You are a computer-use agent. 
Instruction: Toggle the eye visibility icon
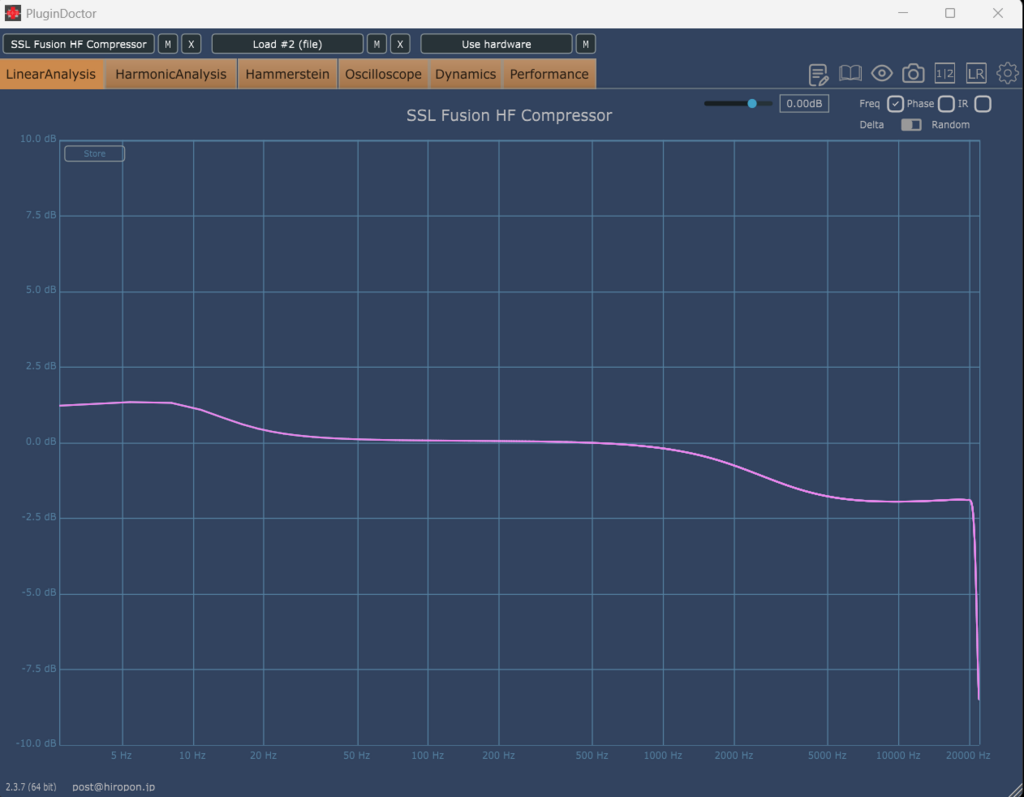882,73
